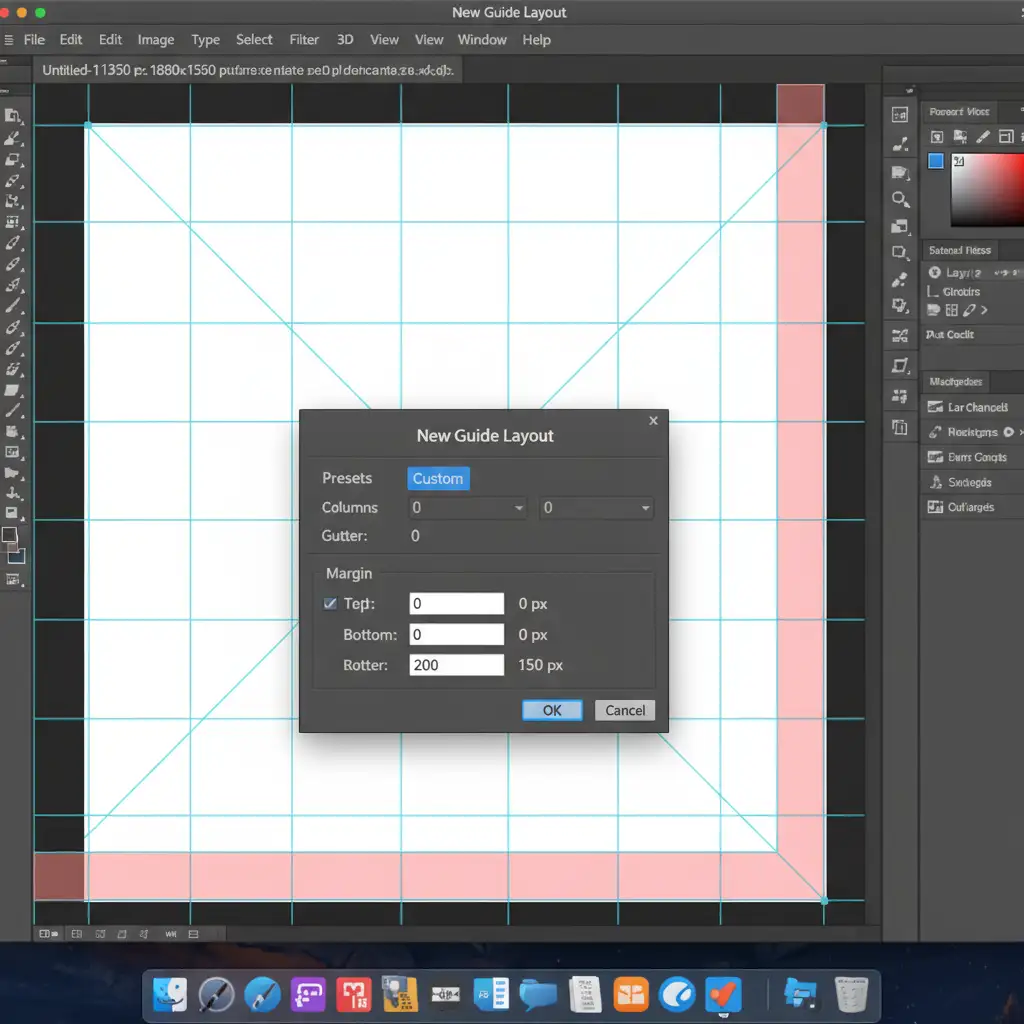This screenshot has height=1024, width=1024.
Task: Select the magnifier Zoom tool icon
Action: coord(900,200)
